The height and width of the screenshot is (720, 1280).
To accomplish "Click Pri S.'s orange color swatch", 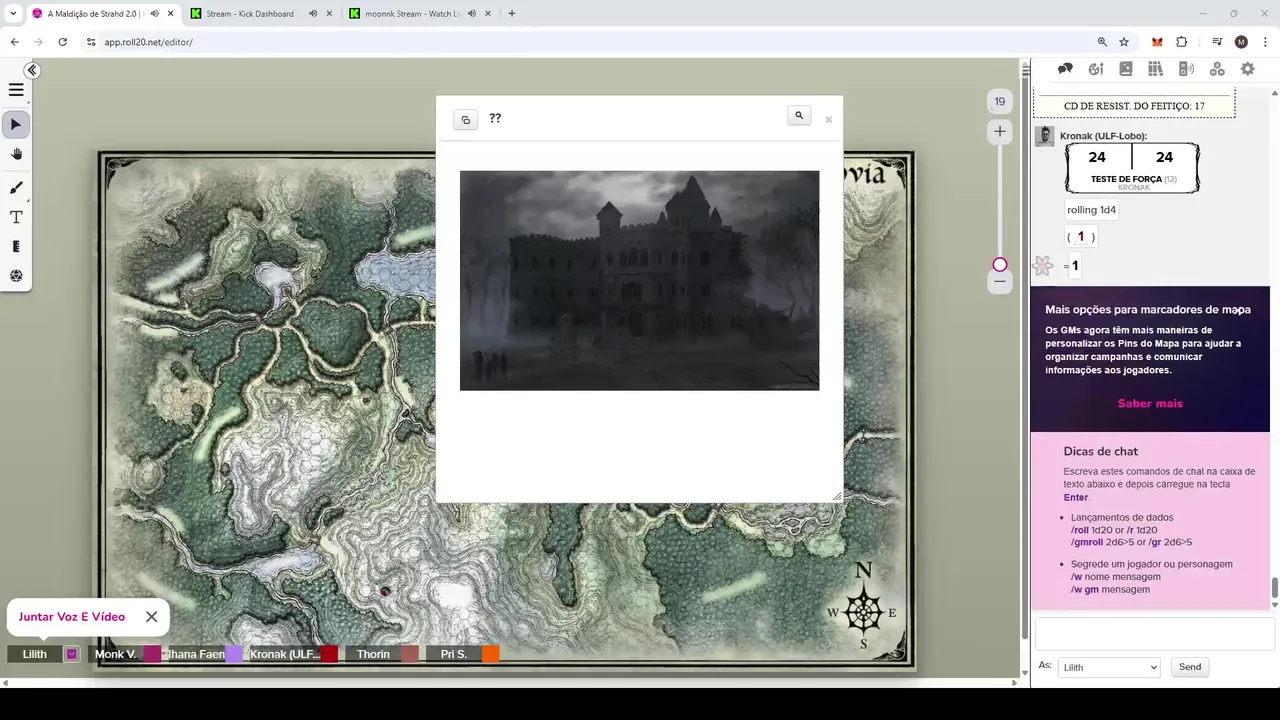I will 491,654.
